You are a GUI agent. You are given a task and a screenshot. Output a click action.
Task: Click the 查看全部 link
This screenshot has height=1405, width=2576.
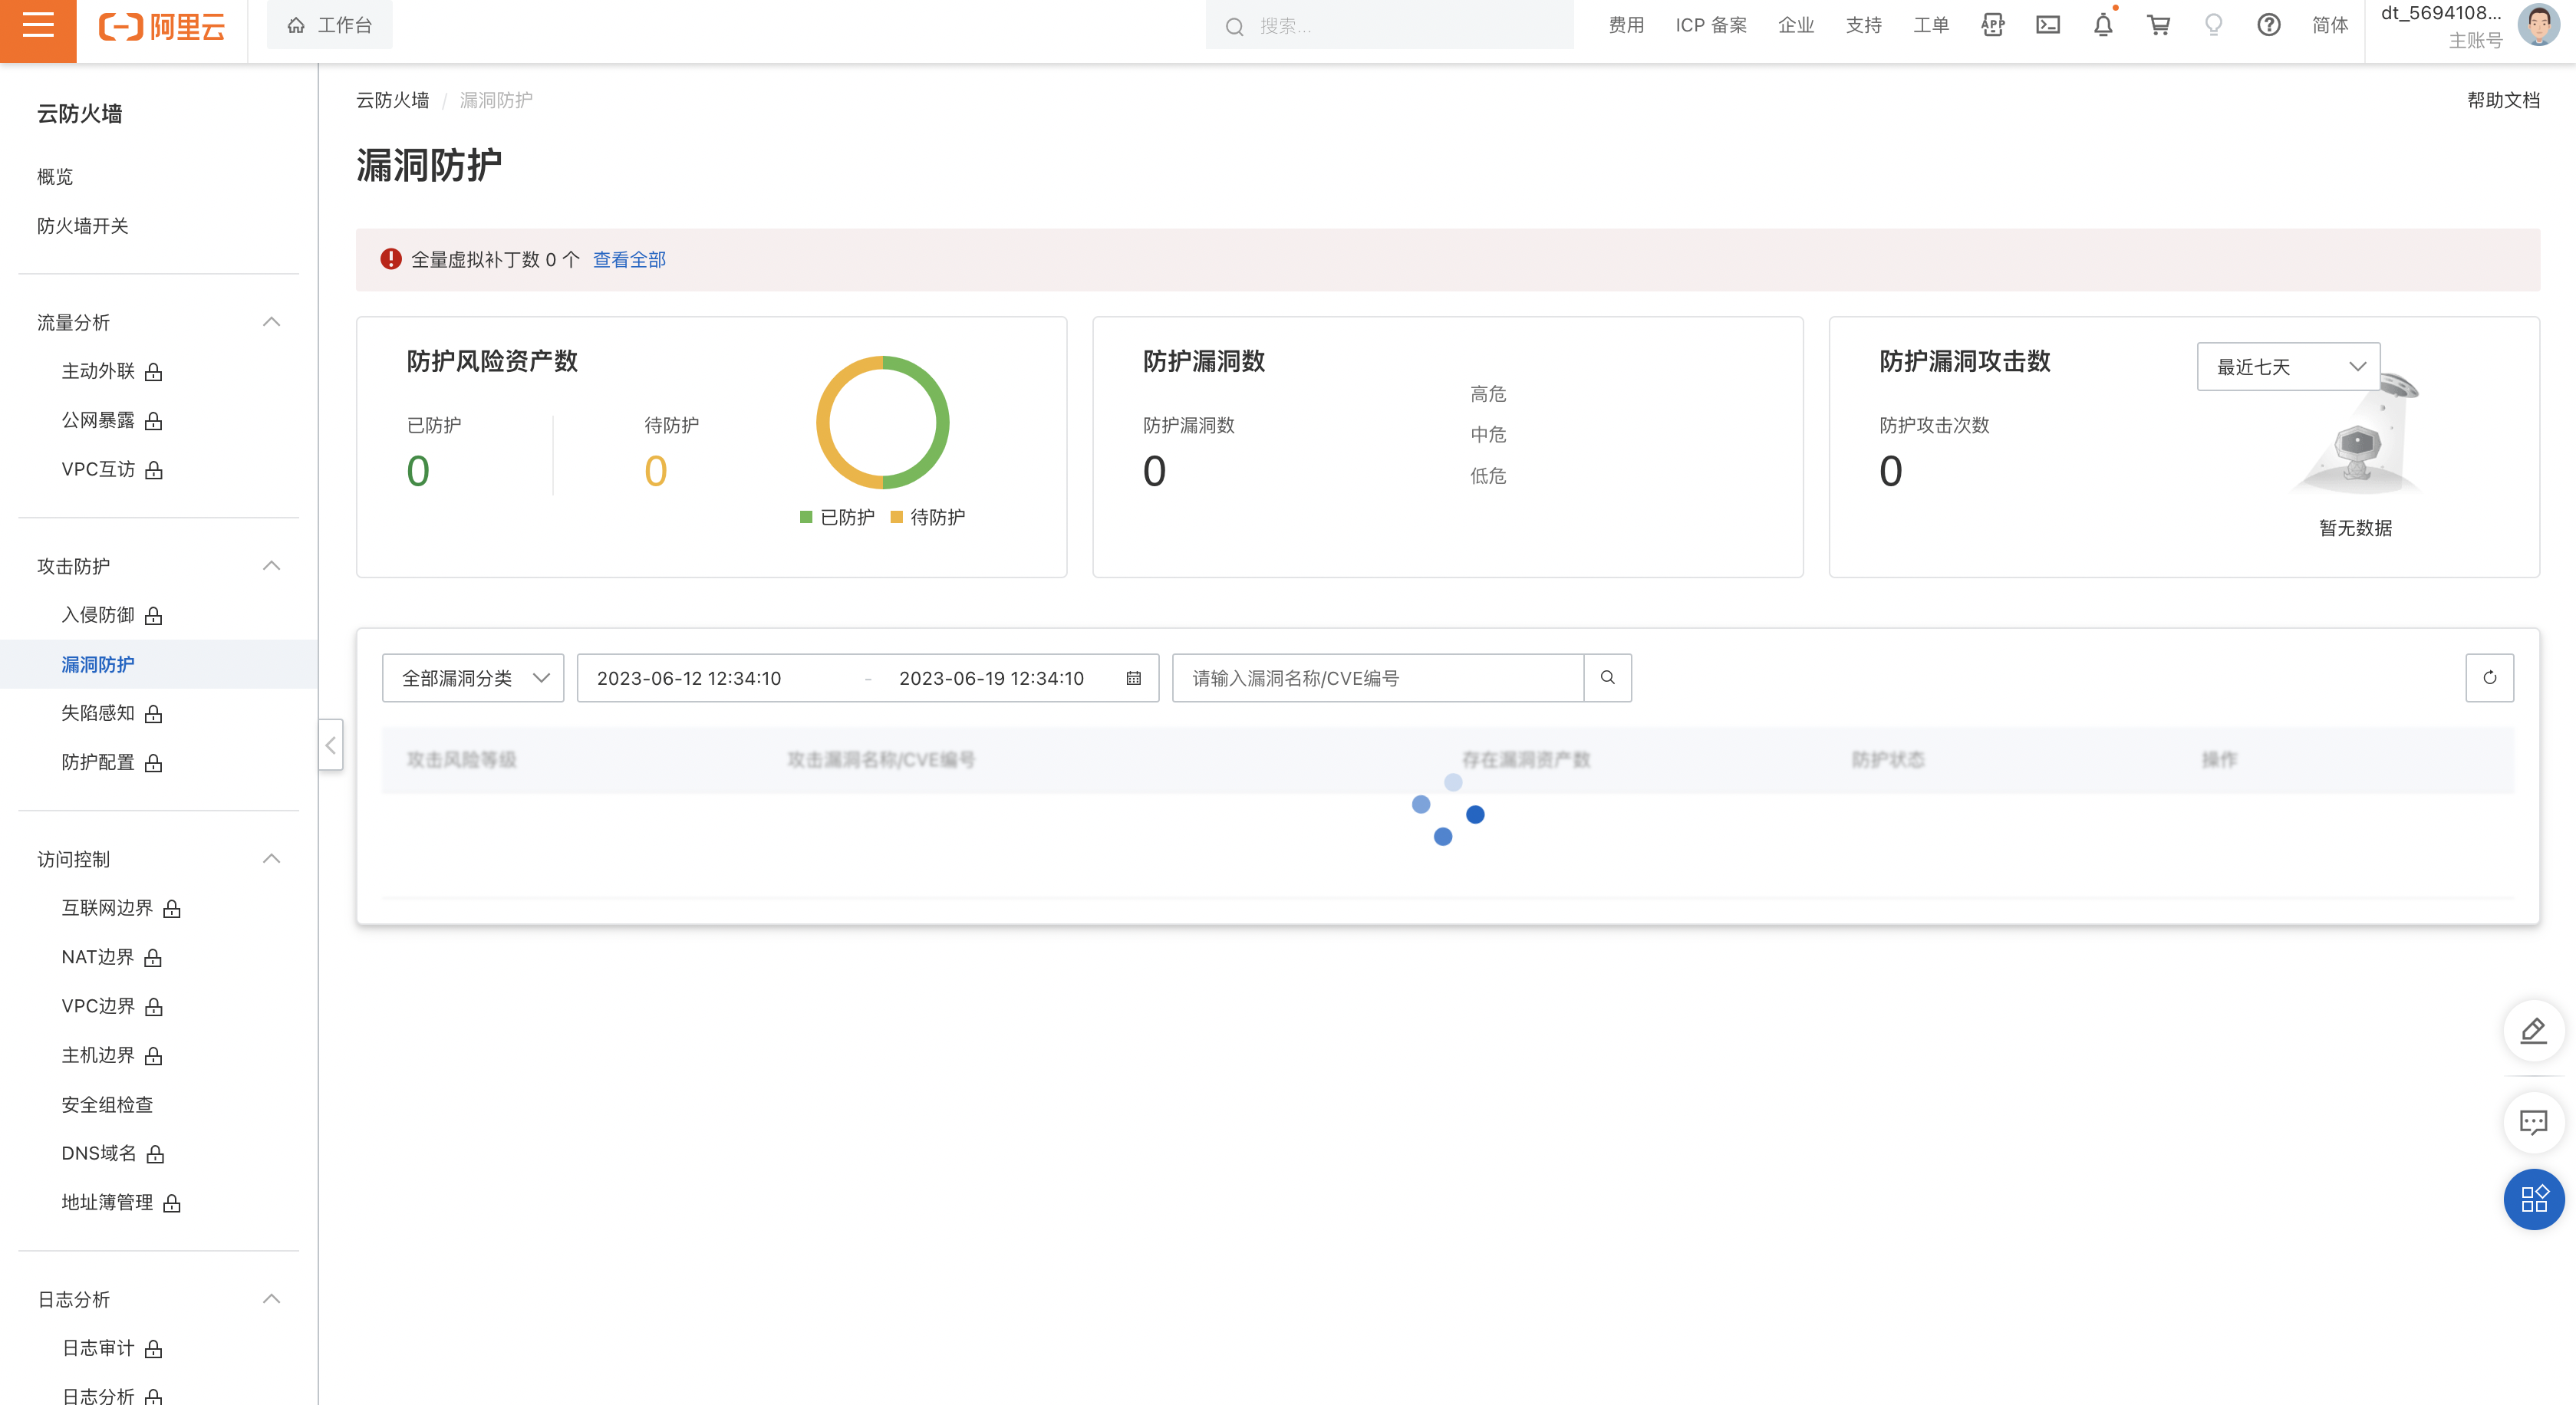[629, 260]
